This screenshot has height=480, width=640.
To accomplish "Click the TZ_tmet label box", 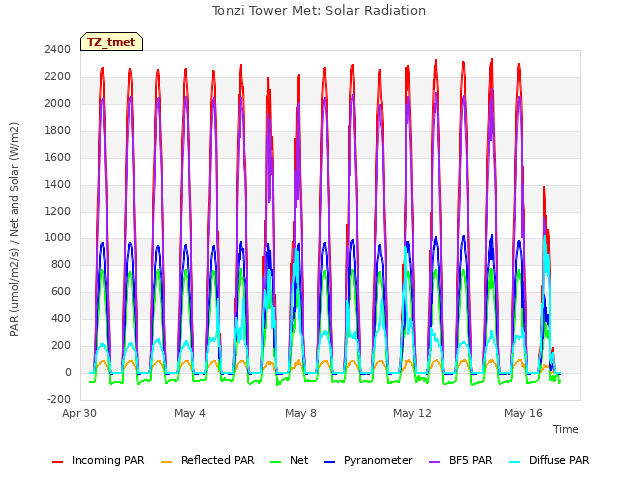I will [111, 42].
